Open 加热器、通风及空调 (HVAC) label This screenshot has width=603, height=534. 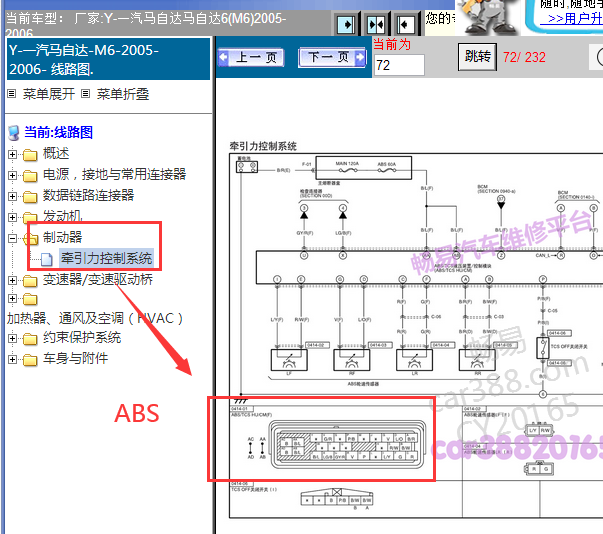(x=95, y=318)
